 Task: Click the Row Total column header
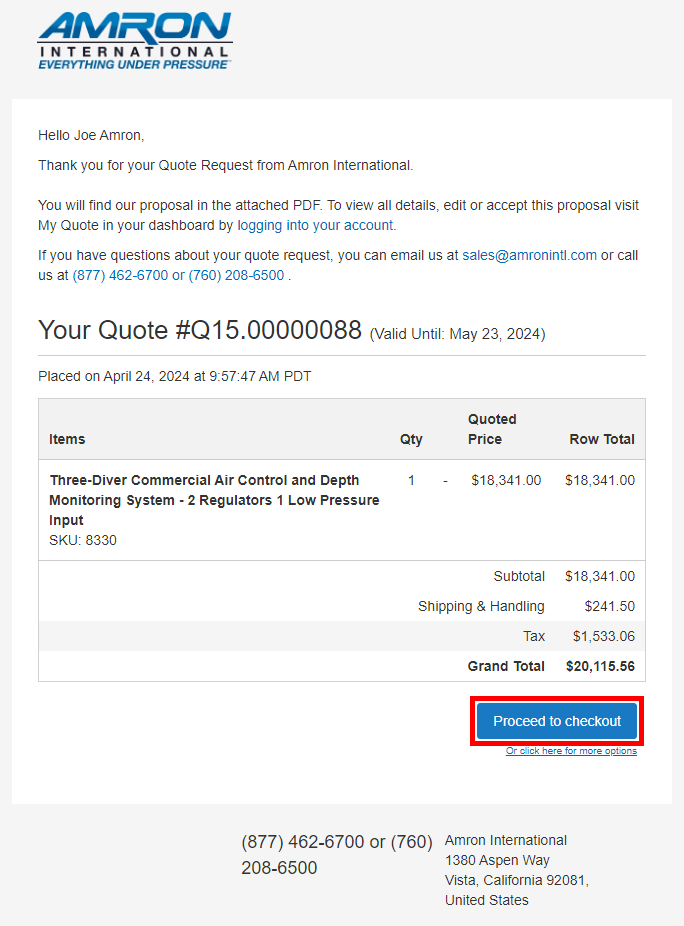pyautogui.click(x=602, y=439)
